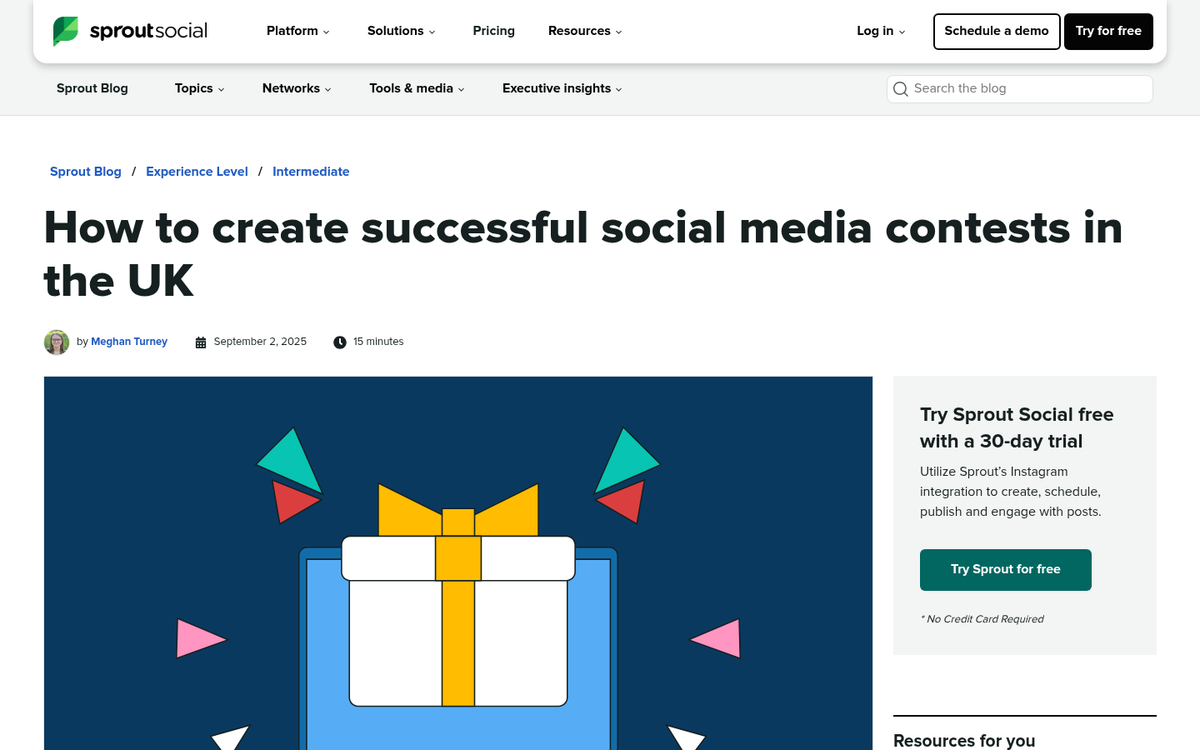Click Meghan Turney's author avatar
Viewport: 1200px width, 750px height.
(x=56, y=342)
